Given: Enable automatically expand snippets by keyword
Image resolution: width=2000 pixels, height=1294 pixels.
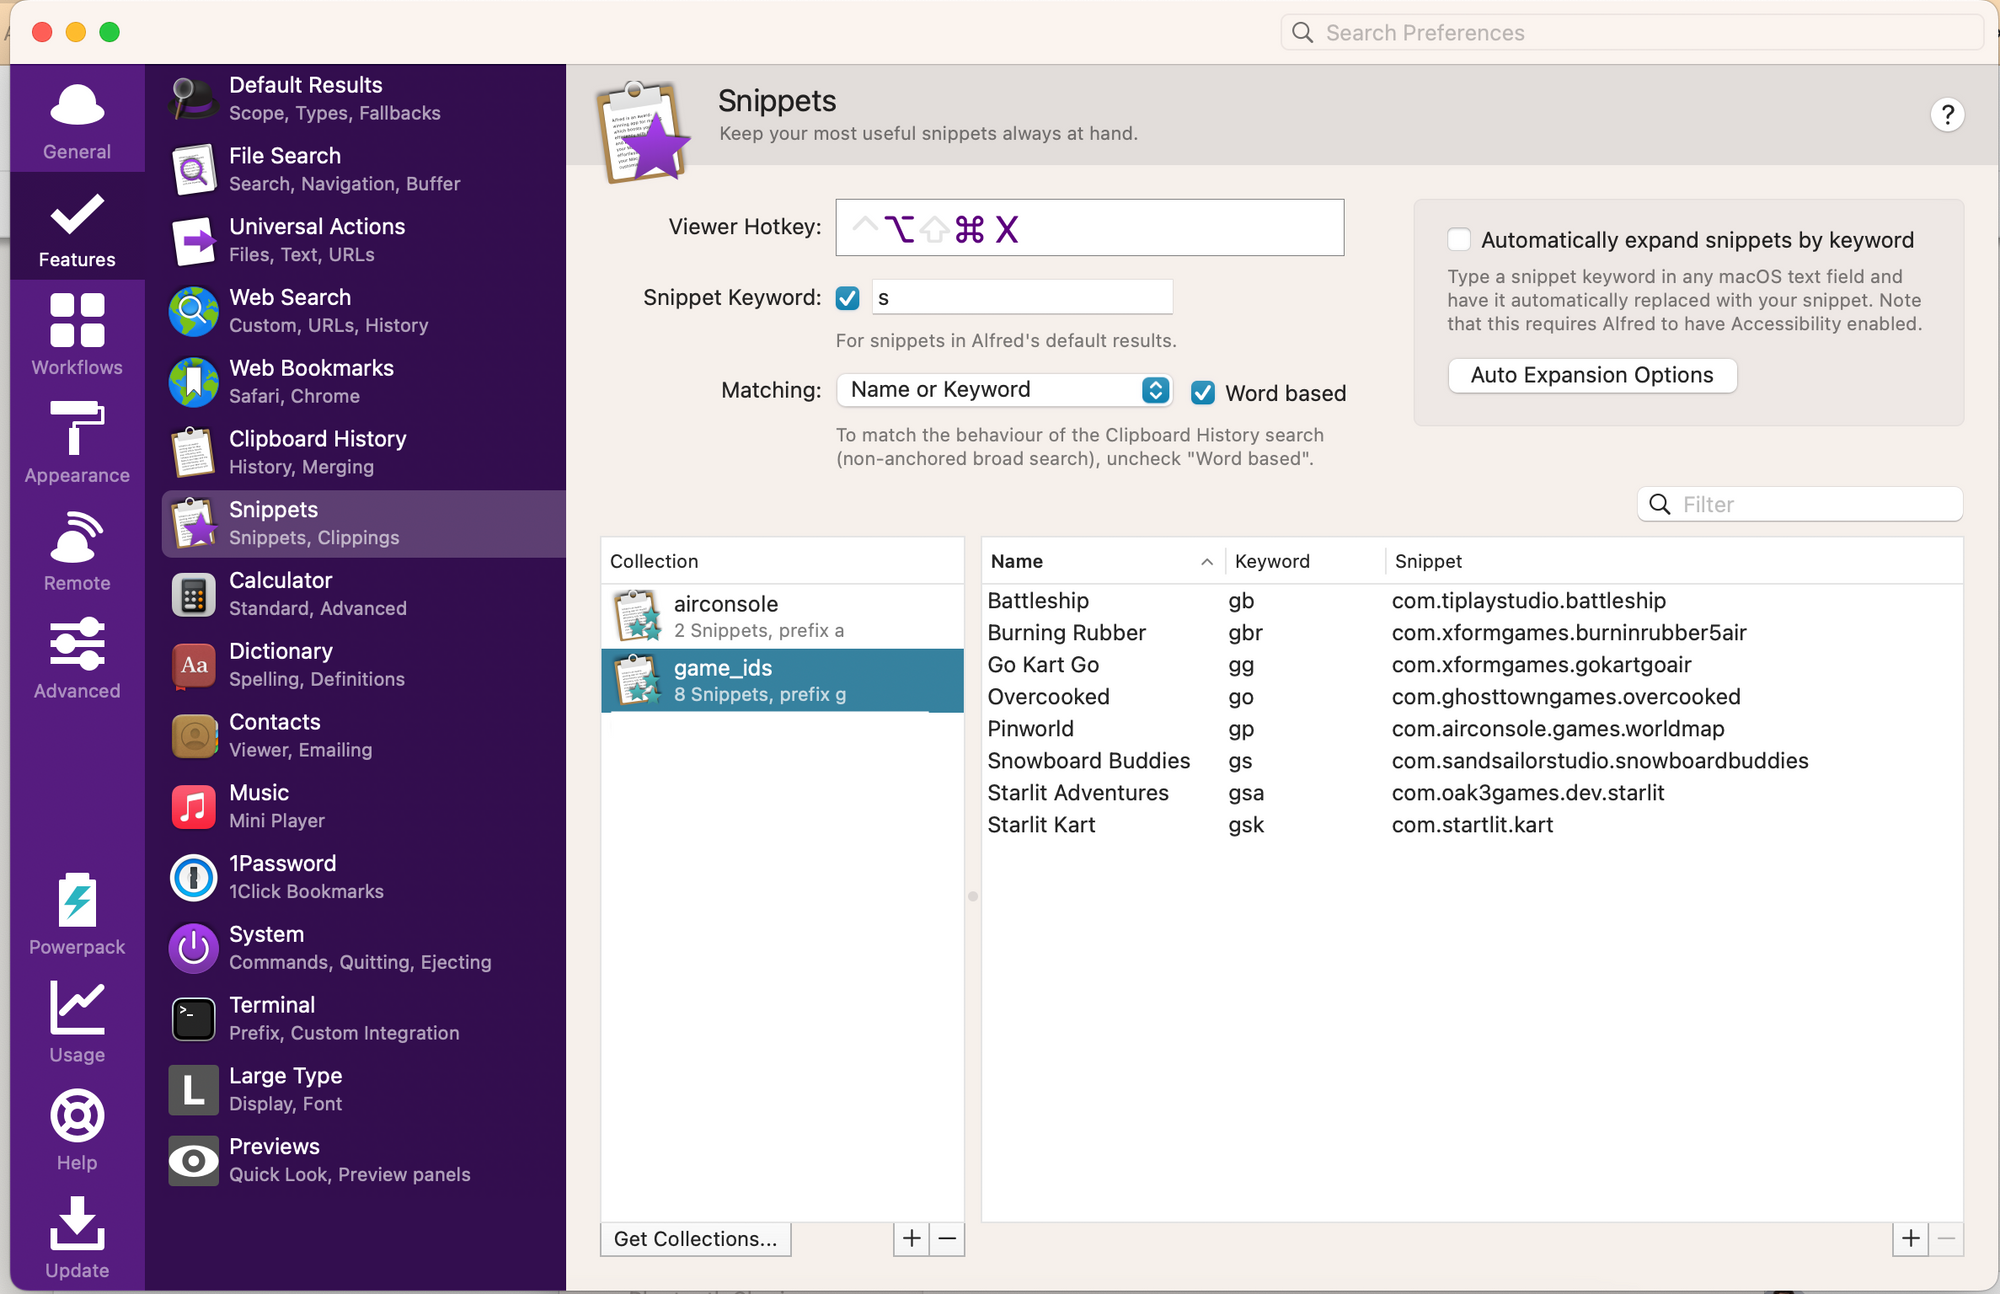Looking at the screenshot, I should [1459, 240].
